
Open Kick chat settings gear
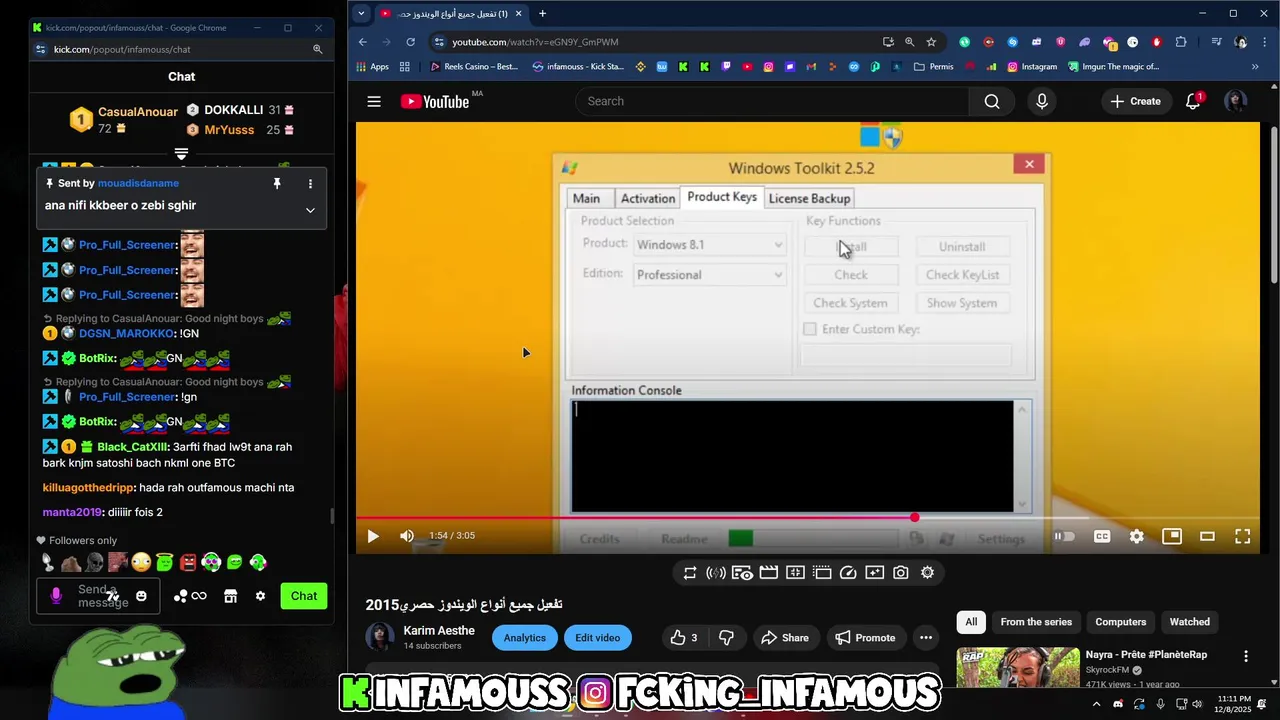(x=260, y=596)
